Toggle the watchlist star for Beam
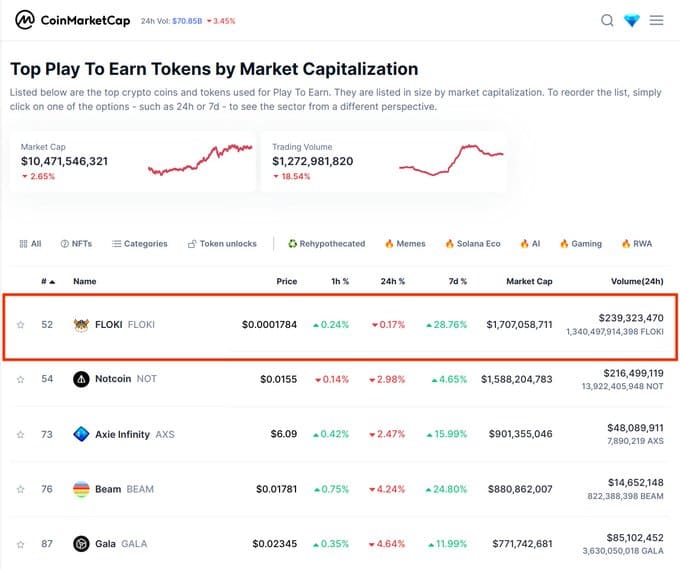 click(x=20, y=489)
